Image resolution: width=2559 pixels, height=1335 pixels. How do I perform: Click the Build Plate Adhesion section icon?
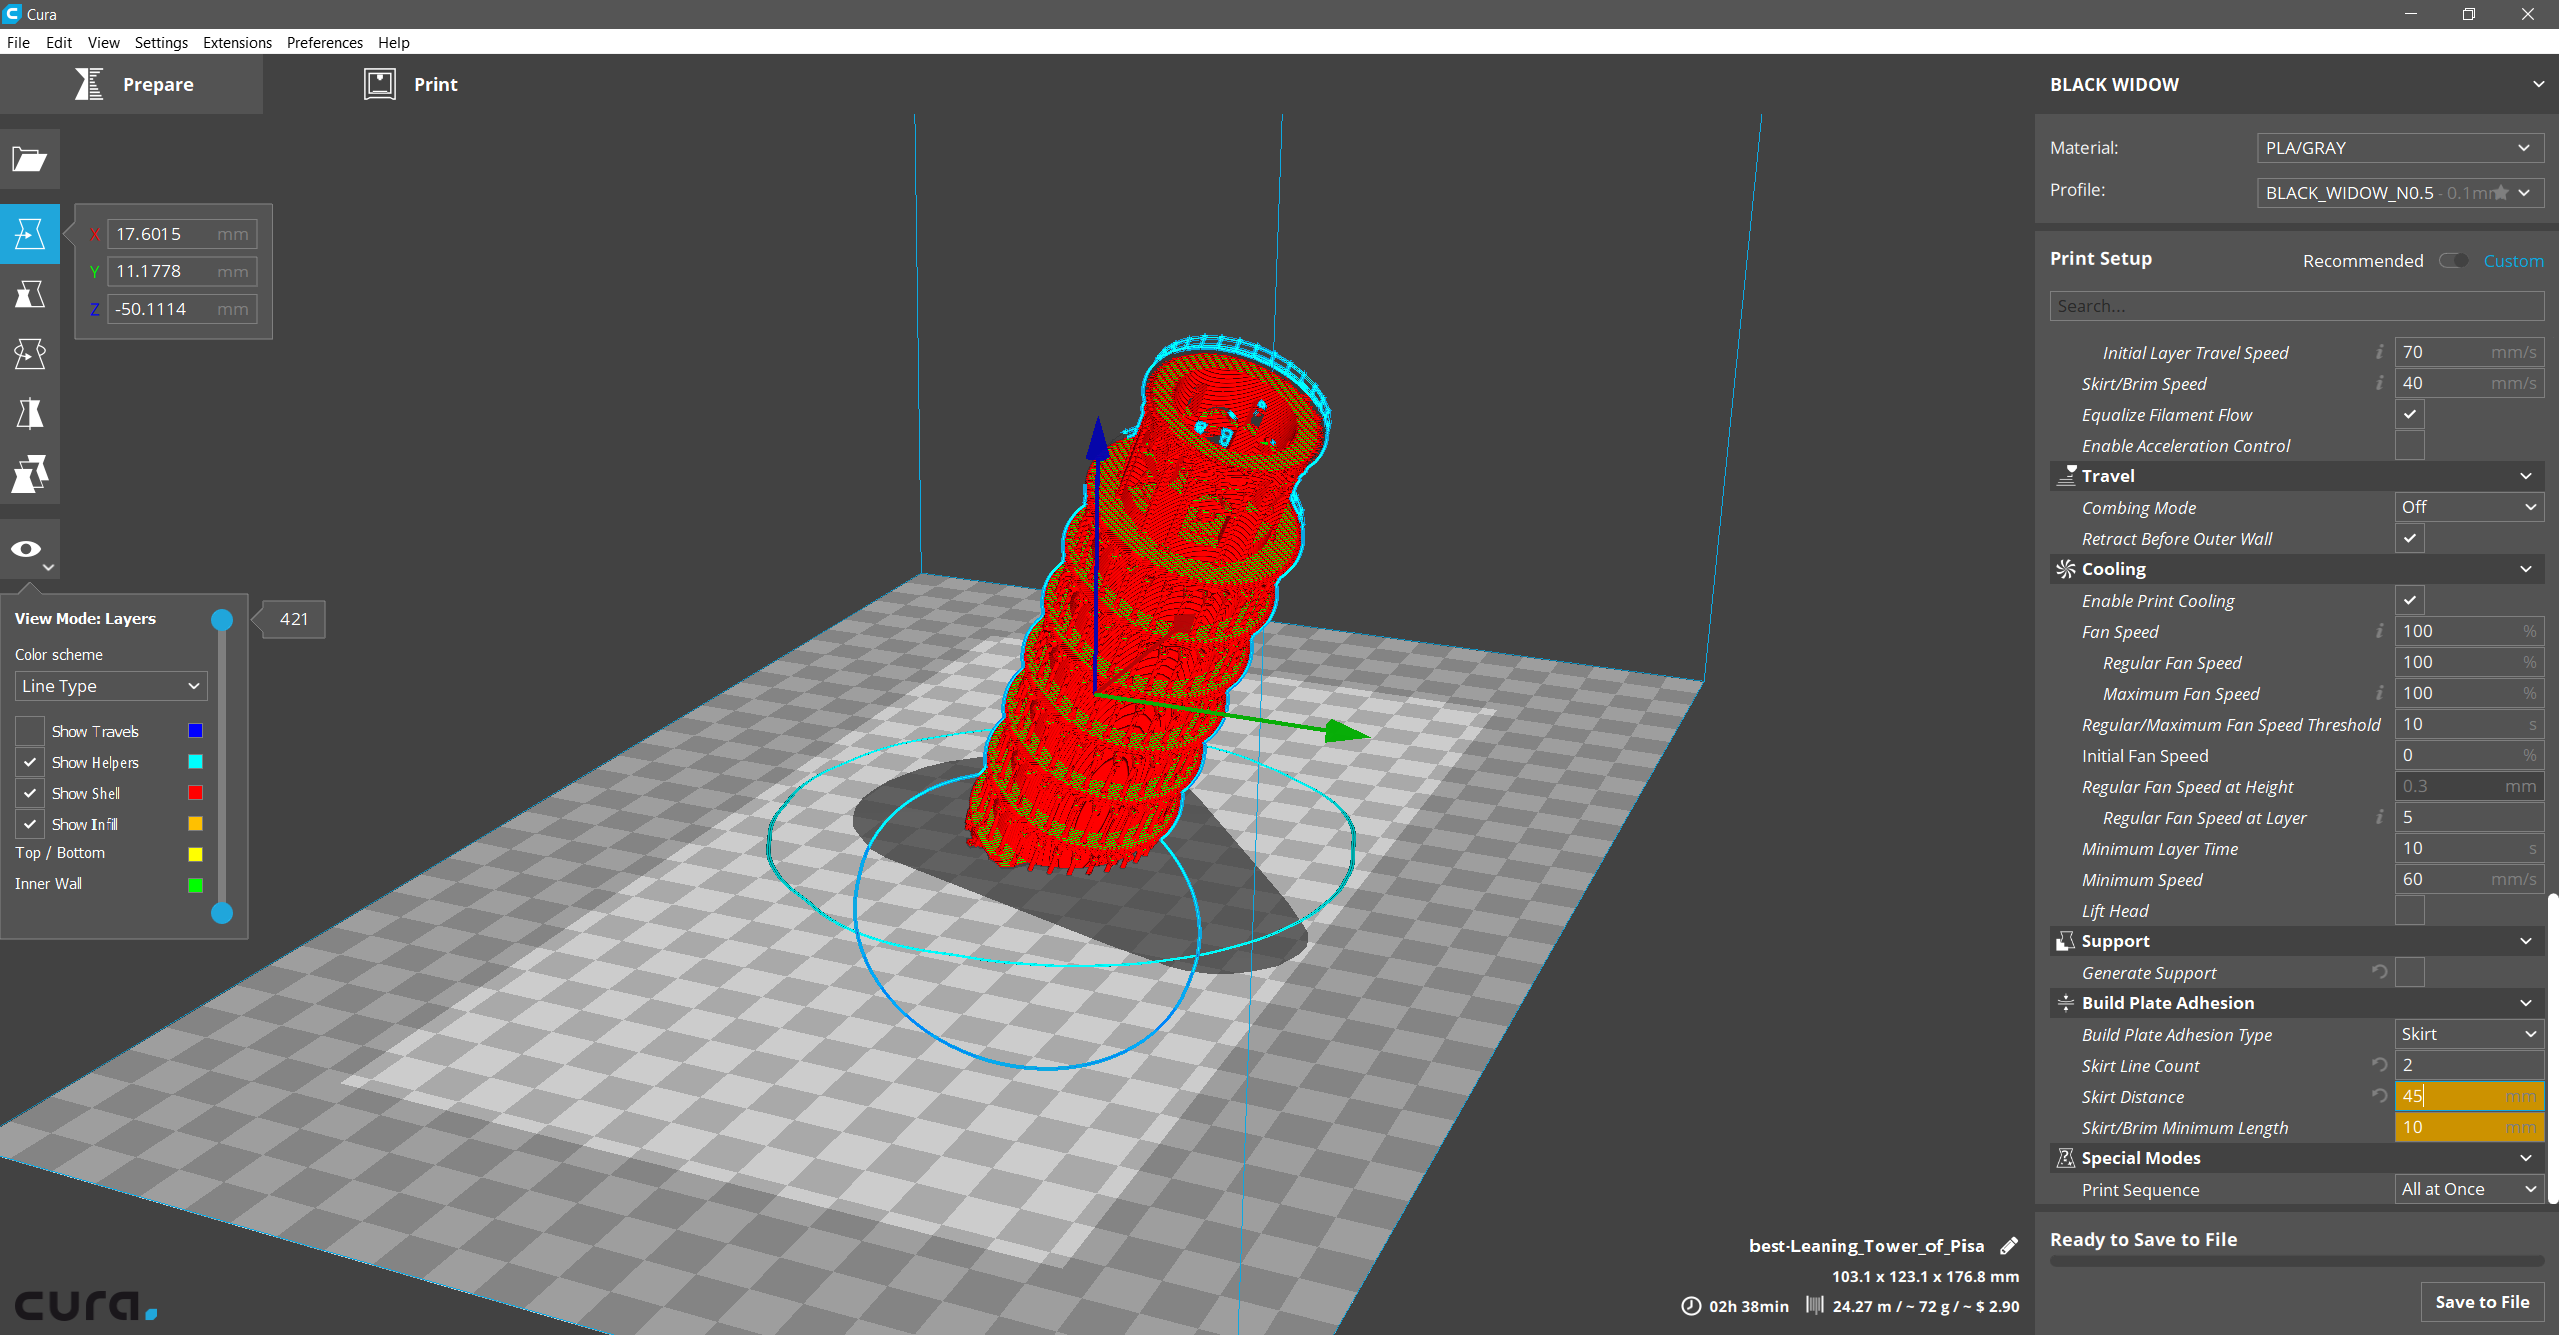[2065, 1003]
